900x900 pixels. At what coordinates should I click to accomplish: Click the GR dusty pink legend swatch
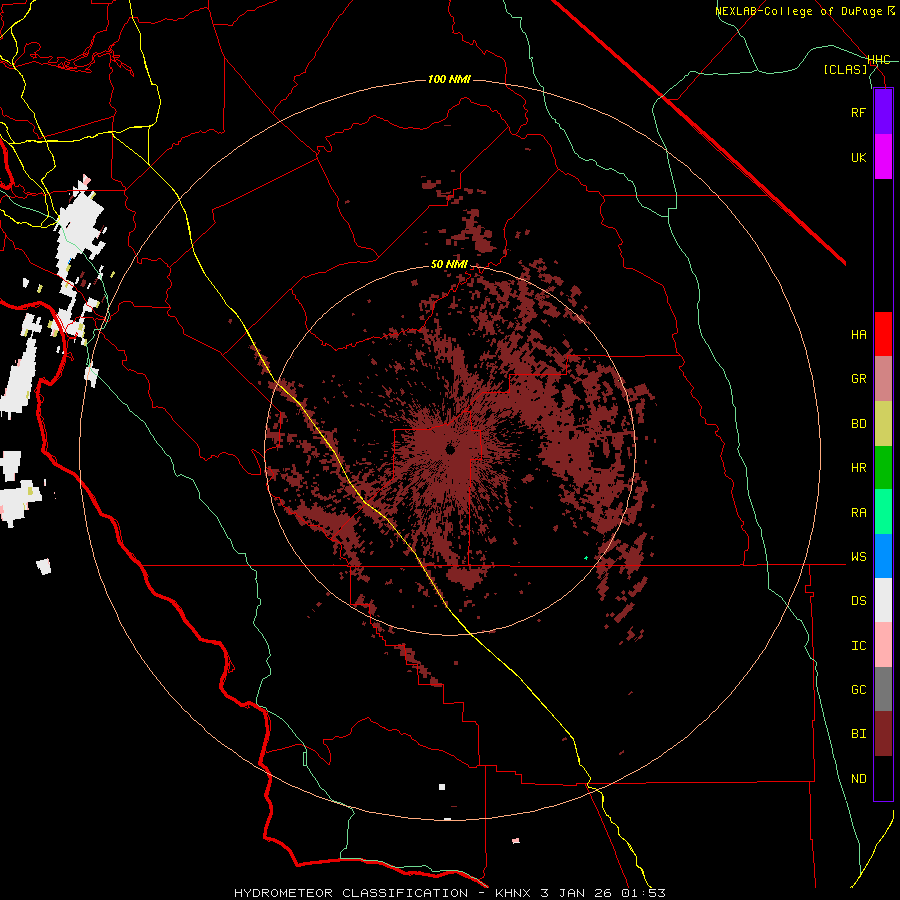point(883,379)
